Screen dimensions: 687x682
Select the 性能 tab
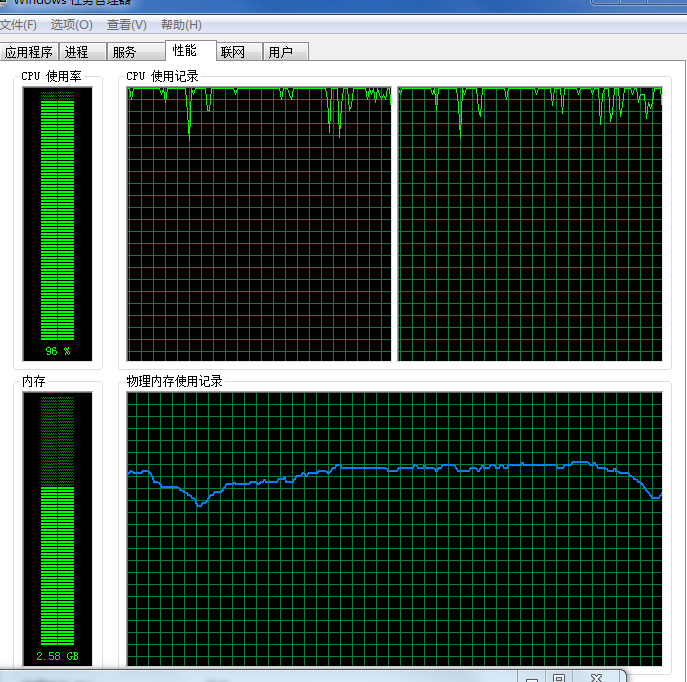[x=184, y=50]
